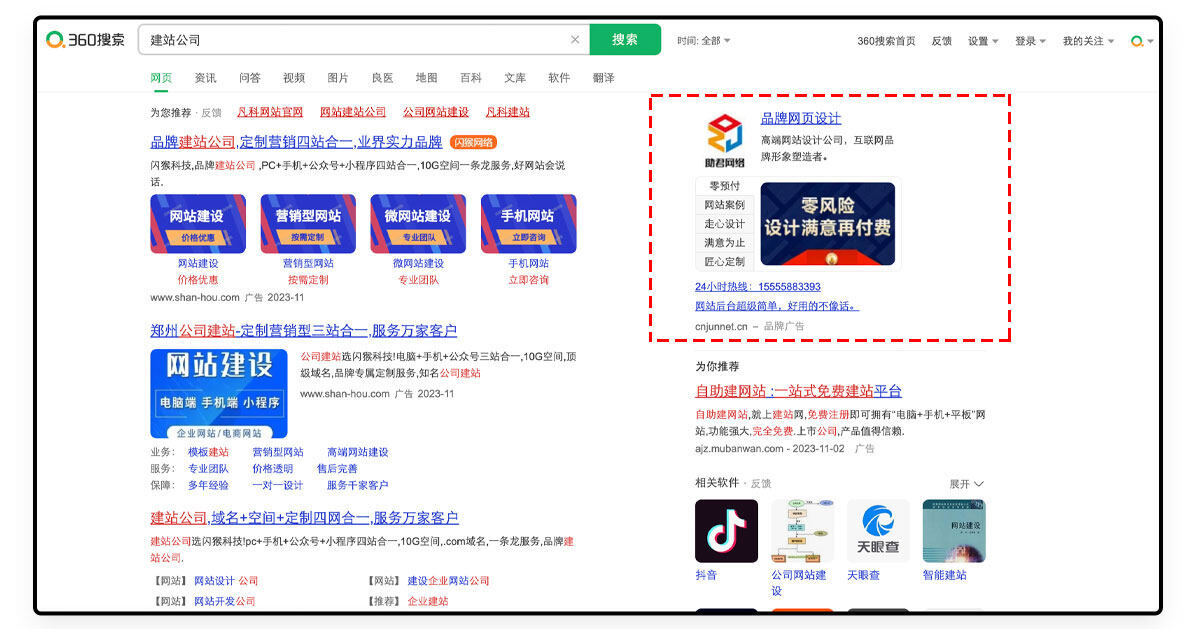This screenshot has width=1200, height=629.
Task: Expand the 设置 dropdown menu
Action: [983, 41]
